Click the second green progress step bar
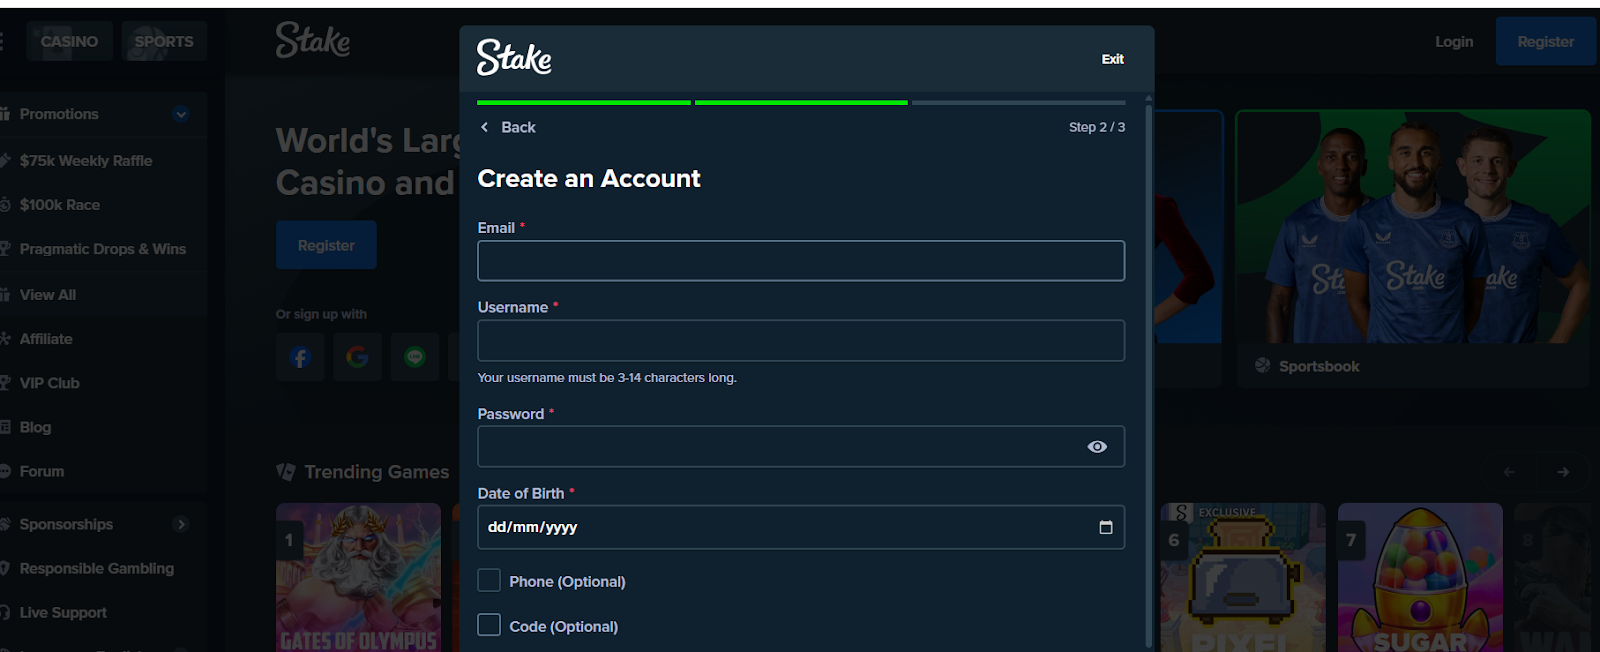 click(801, 102)
